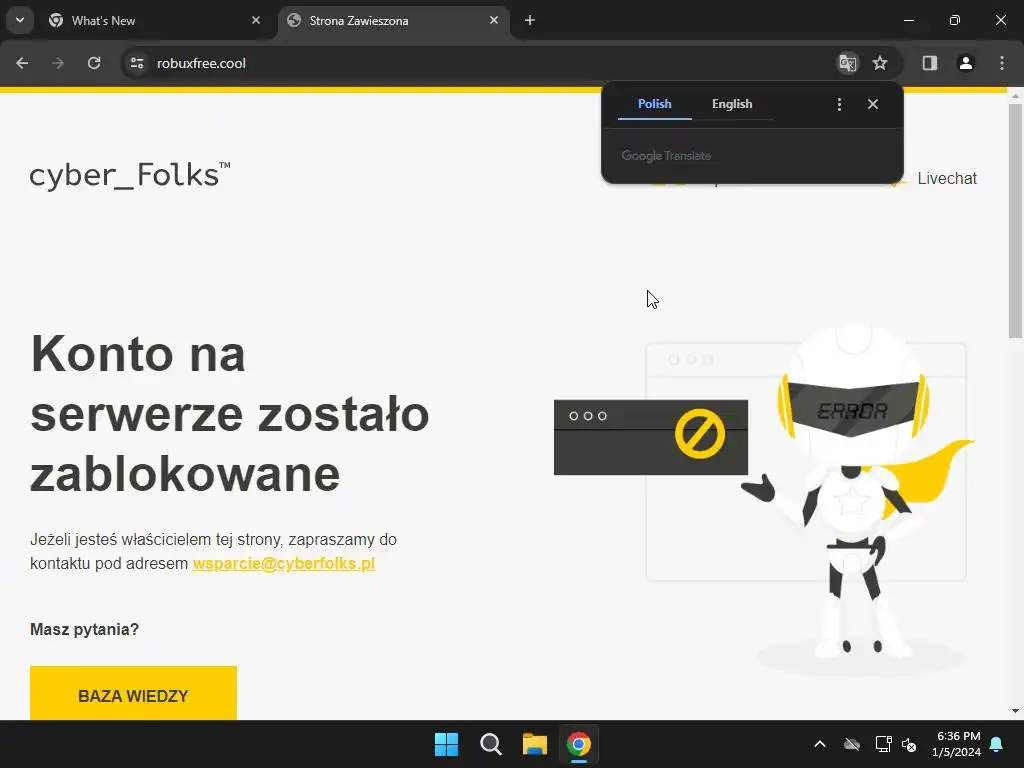
Task: Select Polish tab in translate popup
Action: click(x=654, y=104)
